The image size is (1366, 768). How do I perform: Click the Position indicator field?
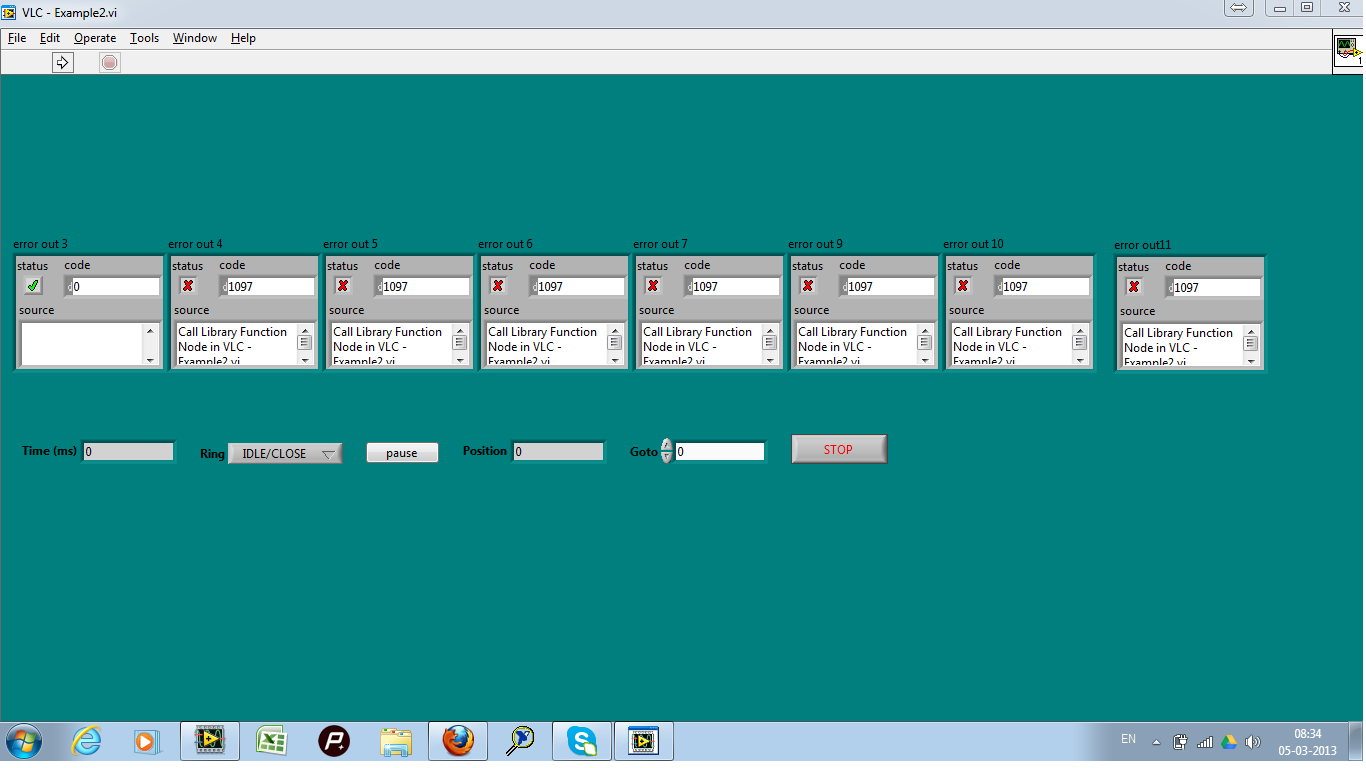tap(558, 451)
